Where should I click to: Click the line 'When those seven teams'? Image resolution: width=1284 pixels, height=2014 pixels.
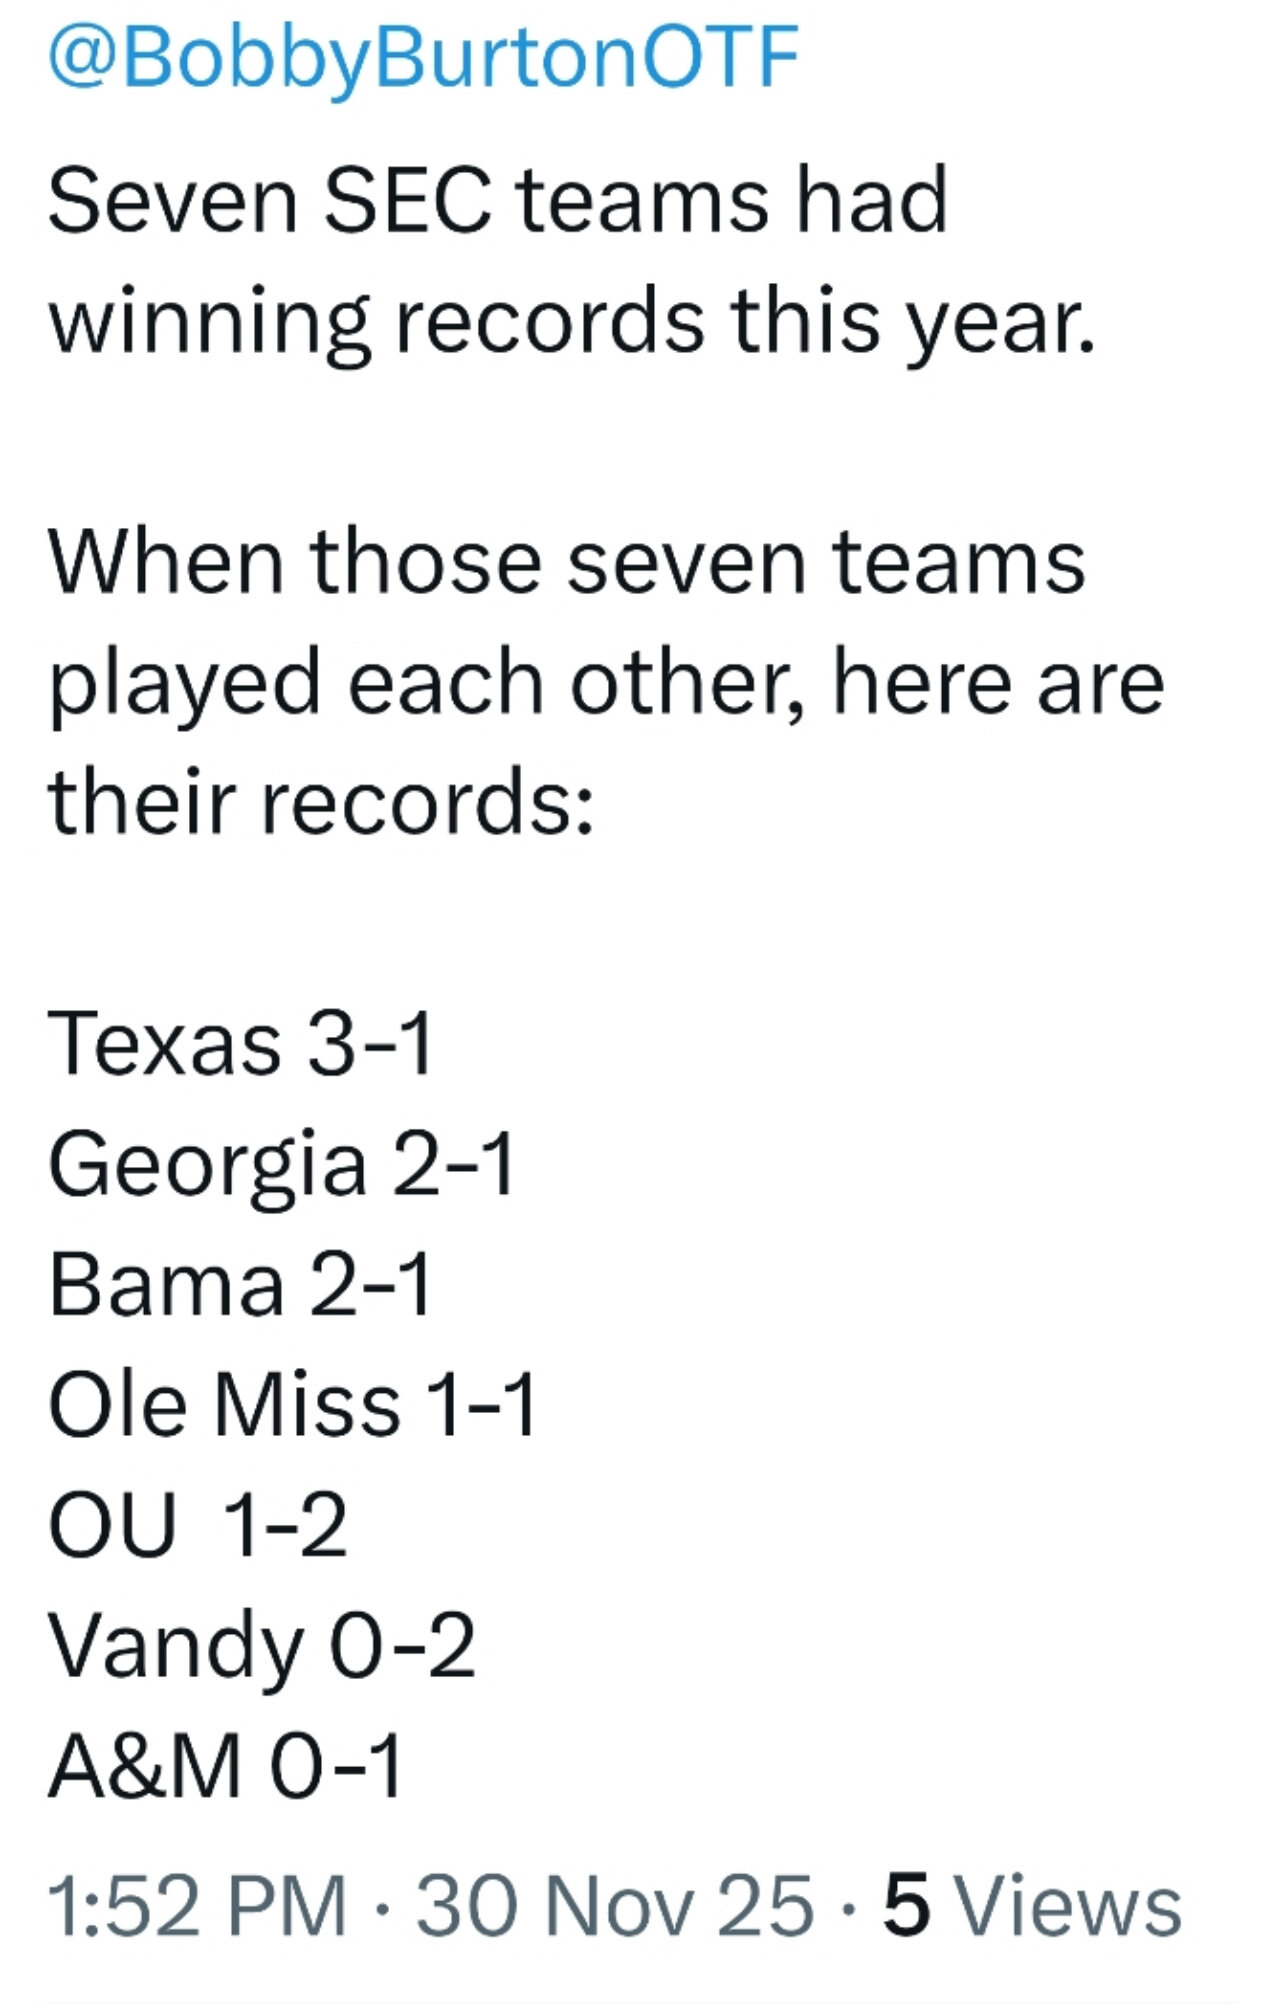566,562
